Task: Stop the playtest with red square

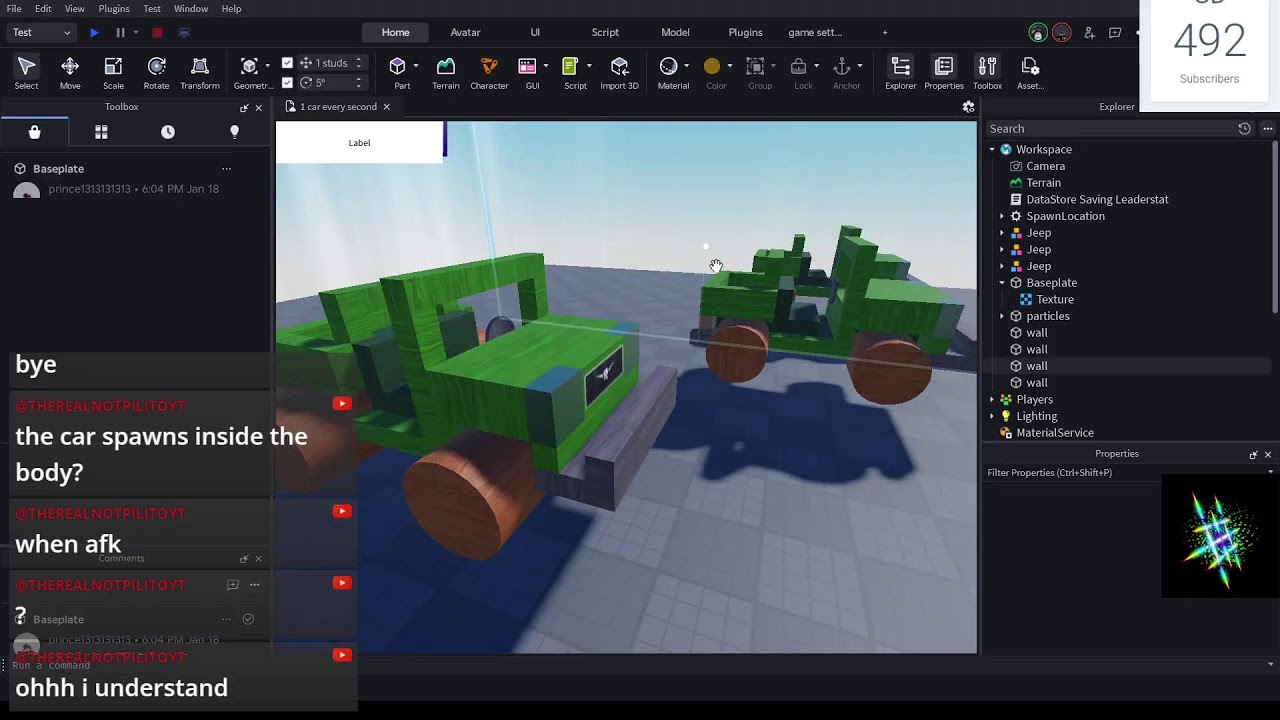Action: [157, 33]
